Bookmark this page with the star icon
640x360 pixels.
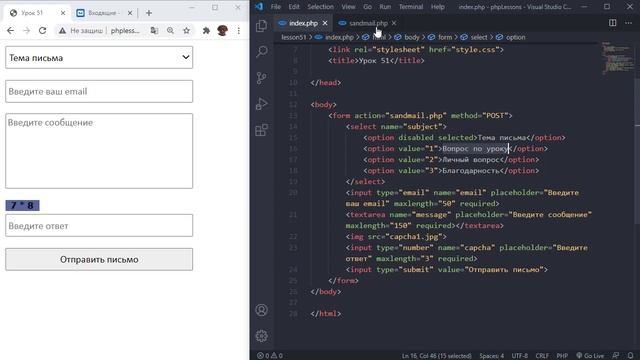pyautogui.click(x=187, y=31)
